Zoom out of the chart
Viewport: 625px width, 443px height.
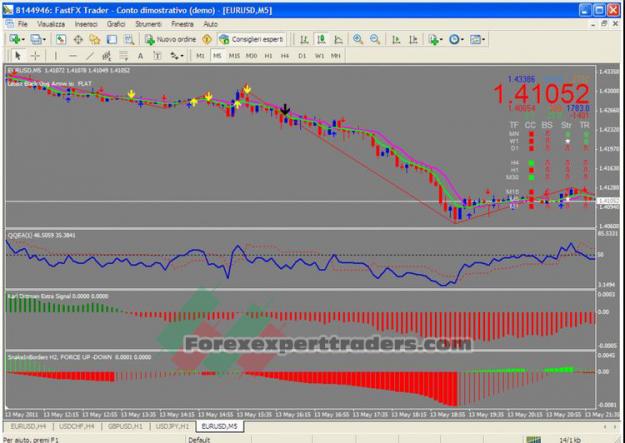tap(375, 39)
